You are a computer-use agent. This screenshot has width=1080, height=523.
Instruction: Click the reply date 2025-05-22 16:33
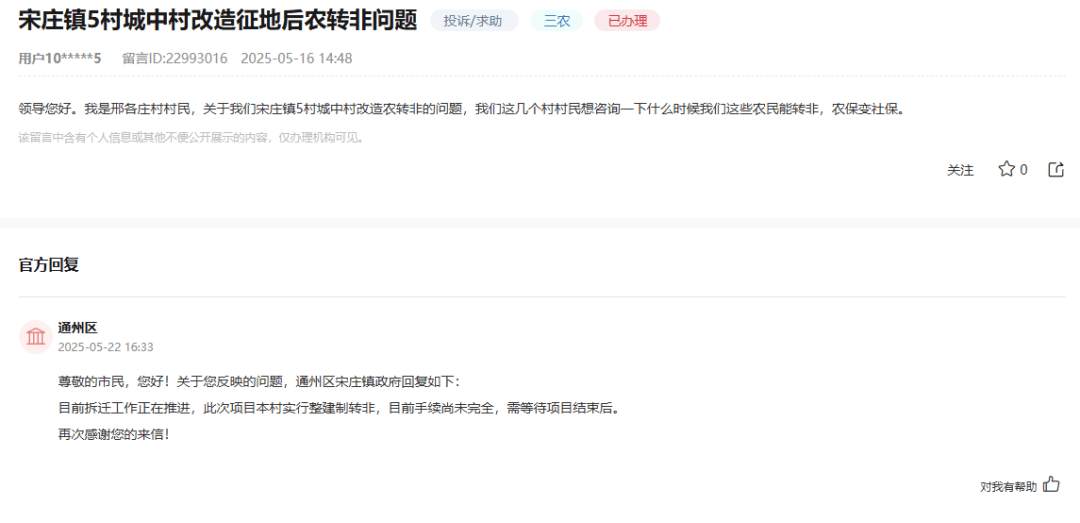[x=105, y=347]
